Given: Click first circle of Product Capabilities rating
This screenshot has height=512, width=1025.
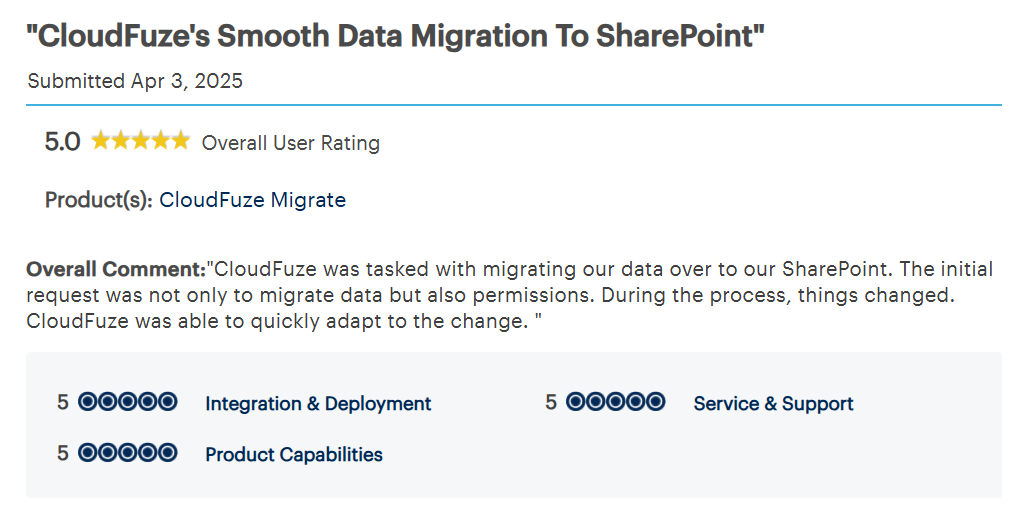Looking at the screenshot, I should click(x=88, y=453).
